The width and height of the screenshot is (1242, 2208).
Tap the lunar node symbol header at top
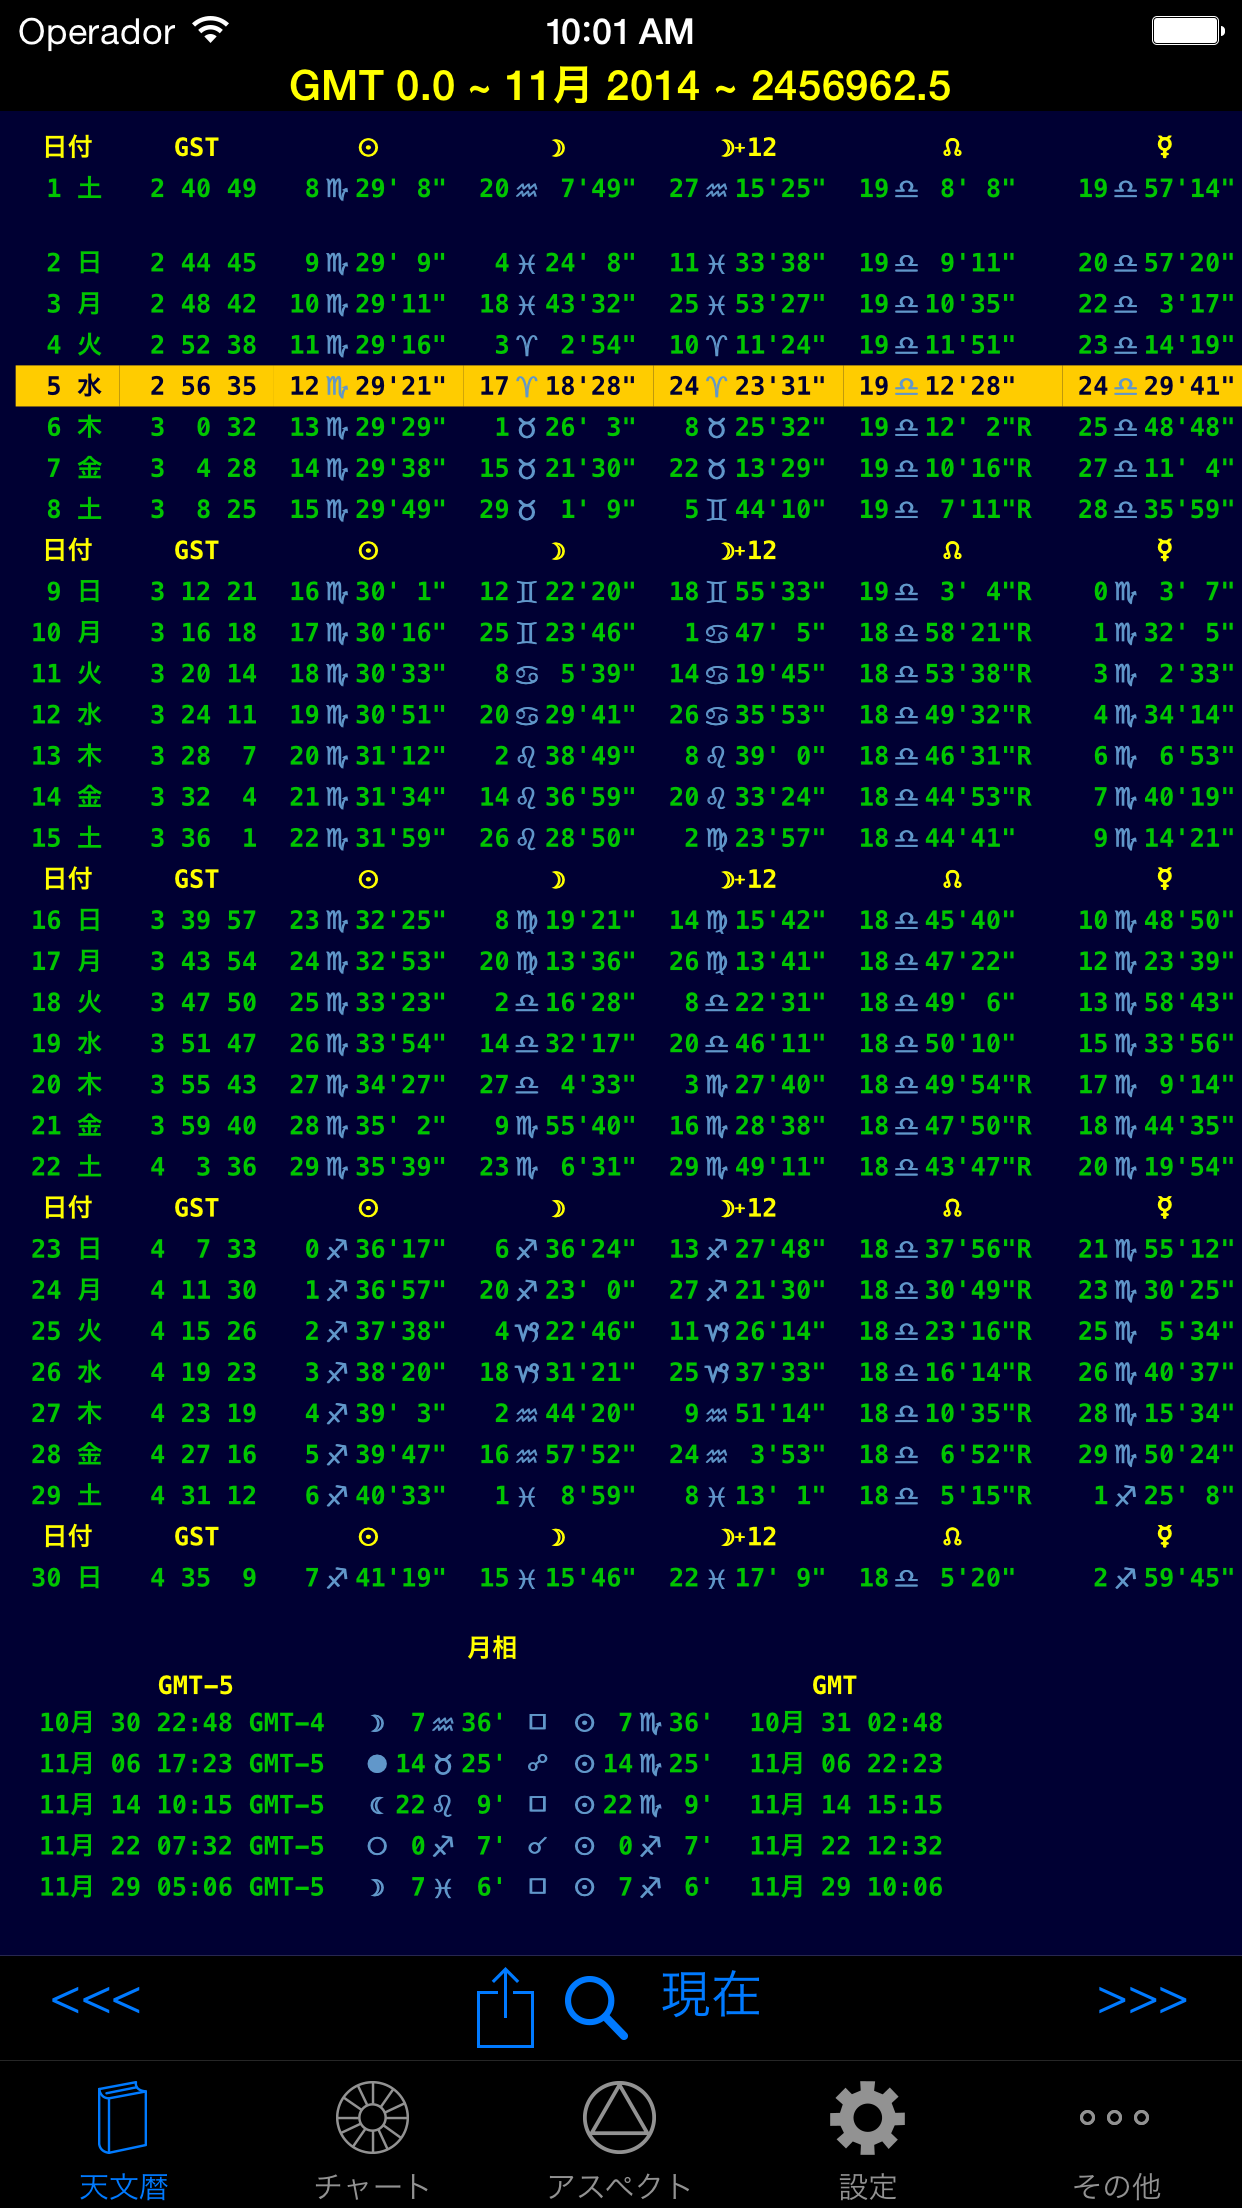click(x=952, y=148)
